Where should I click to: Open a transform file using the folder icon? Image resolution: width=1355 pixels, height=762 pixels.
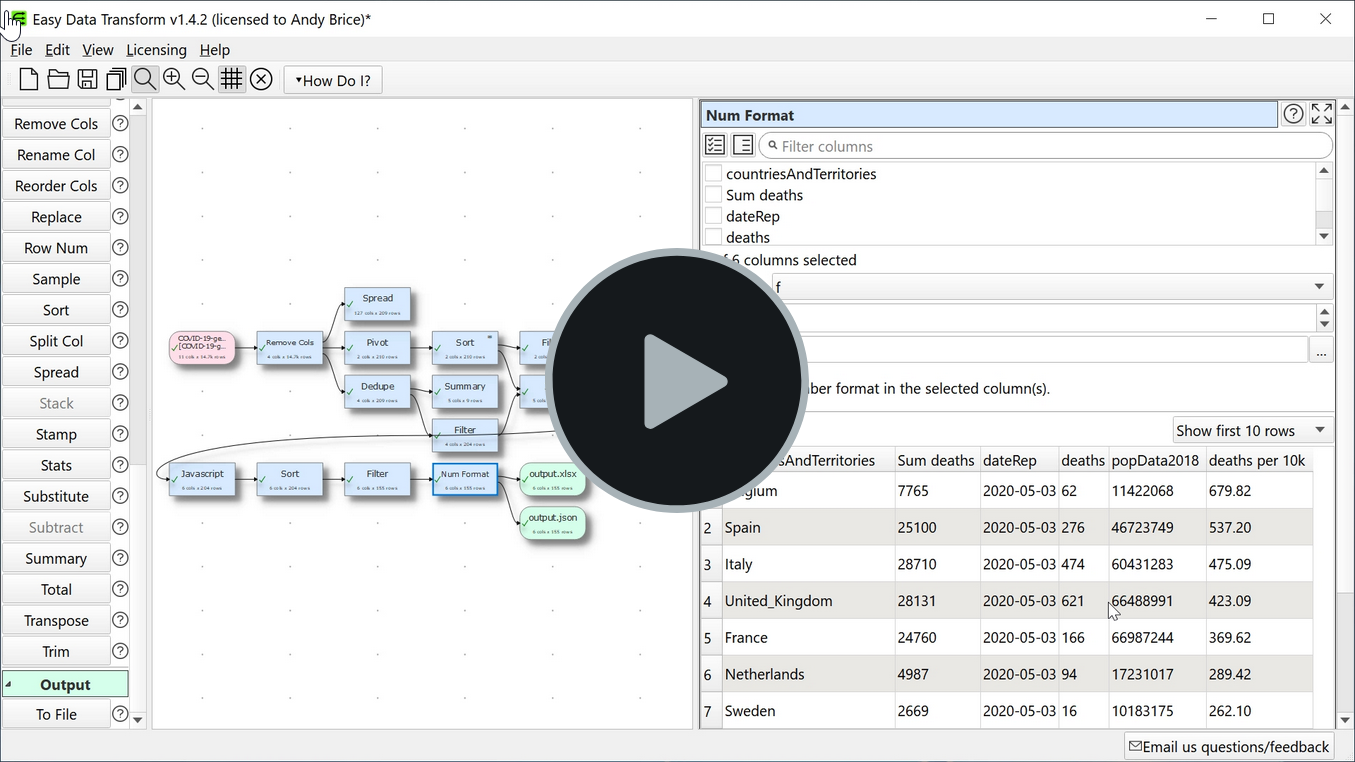57,79
